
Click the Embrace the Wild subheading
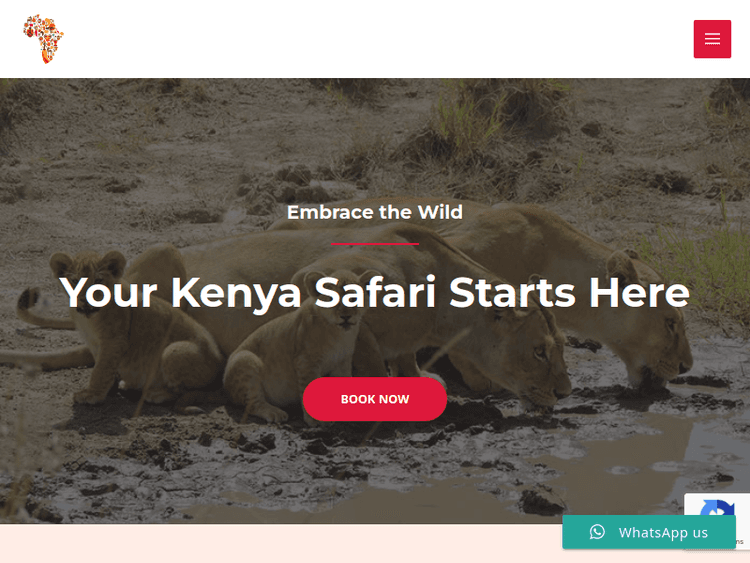point(375,212)
